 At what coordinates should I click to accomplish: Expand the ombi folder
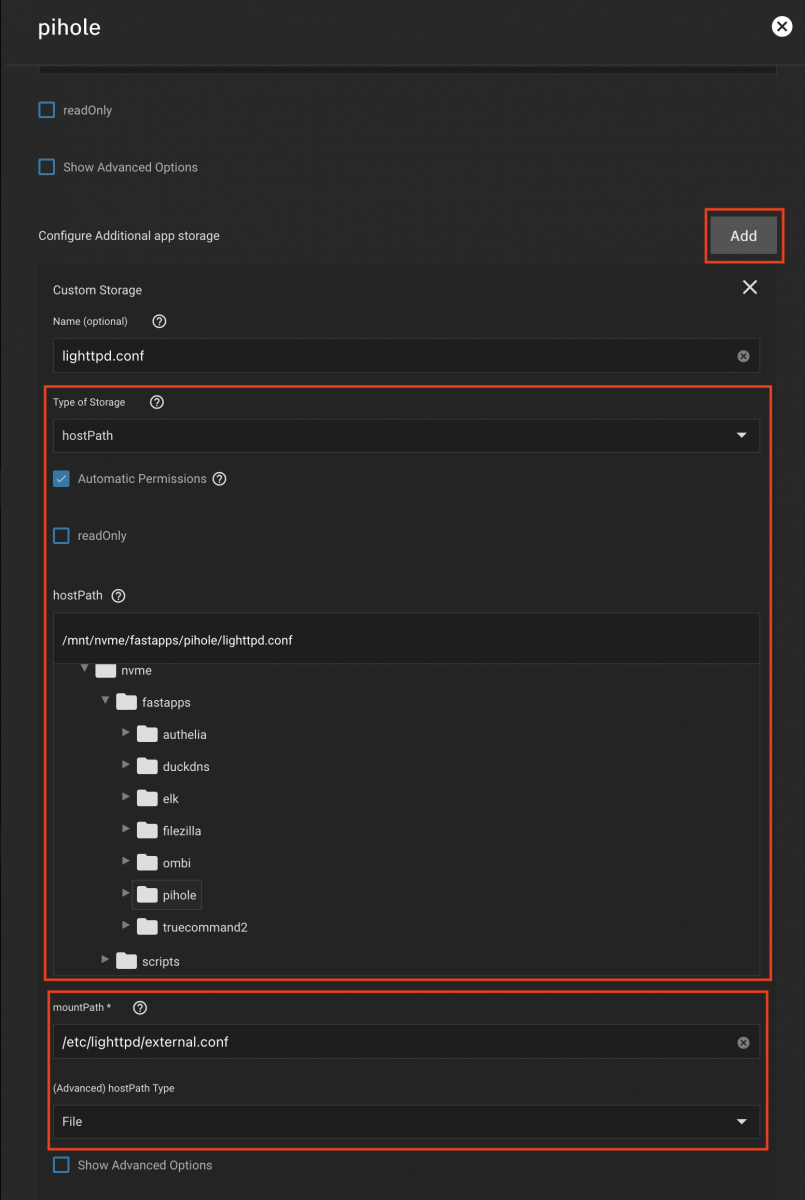click(x=126, y=861)
